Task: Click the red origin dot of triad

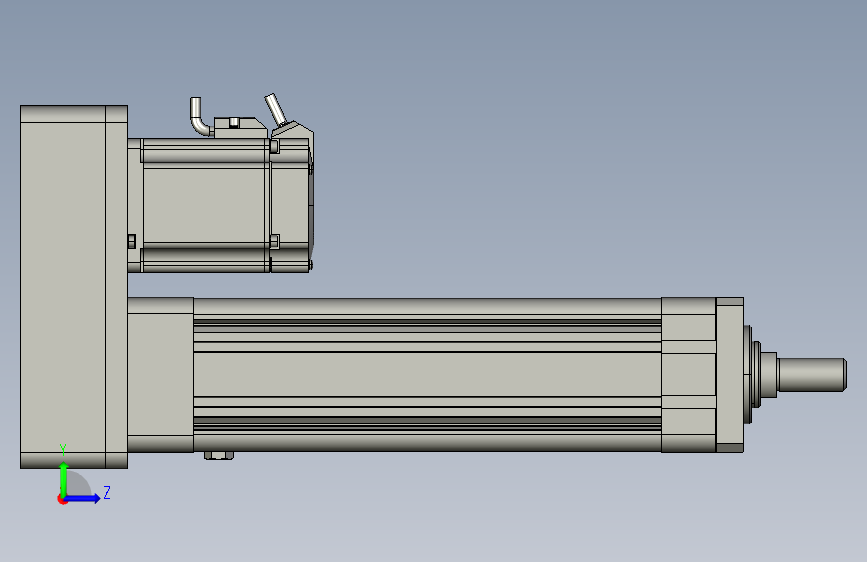Action: coord(62,499)
